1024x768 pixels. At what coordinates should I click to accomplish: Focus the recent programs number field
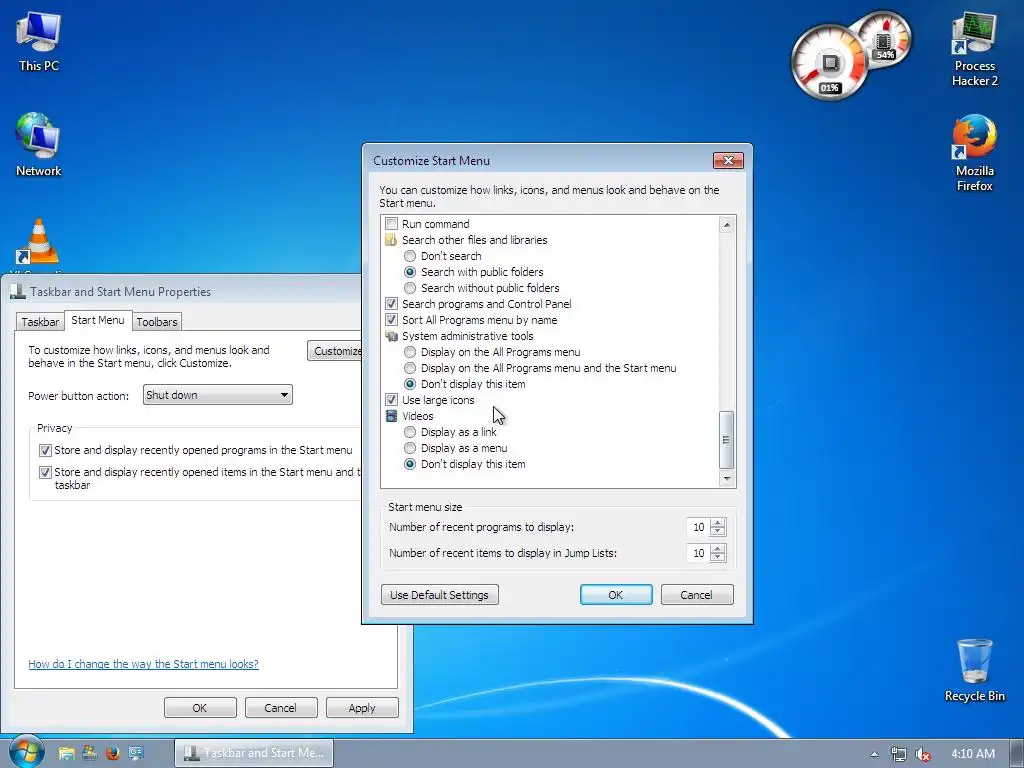pos(698,527)
